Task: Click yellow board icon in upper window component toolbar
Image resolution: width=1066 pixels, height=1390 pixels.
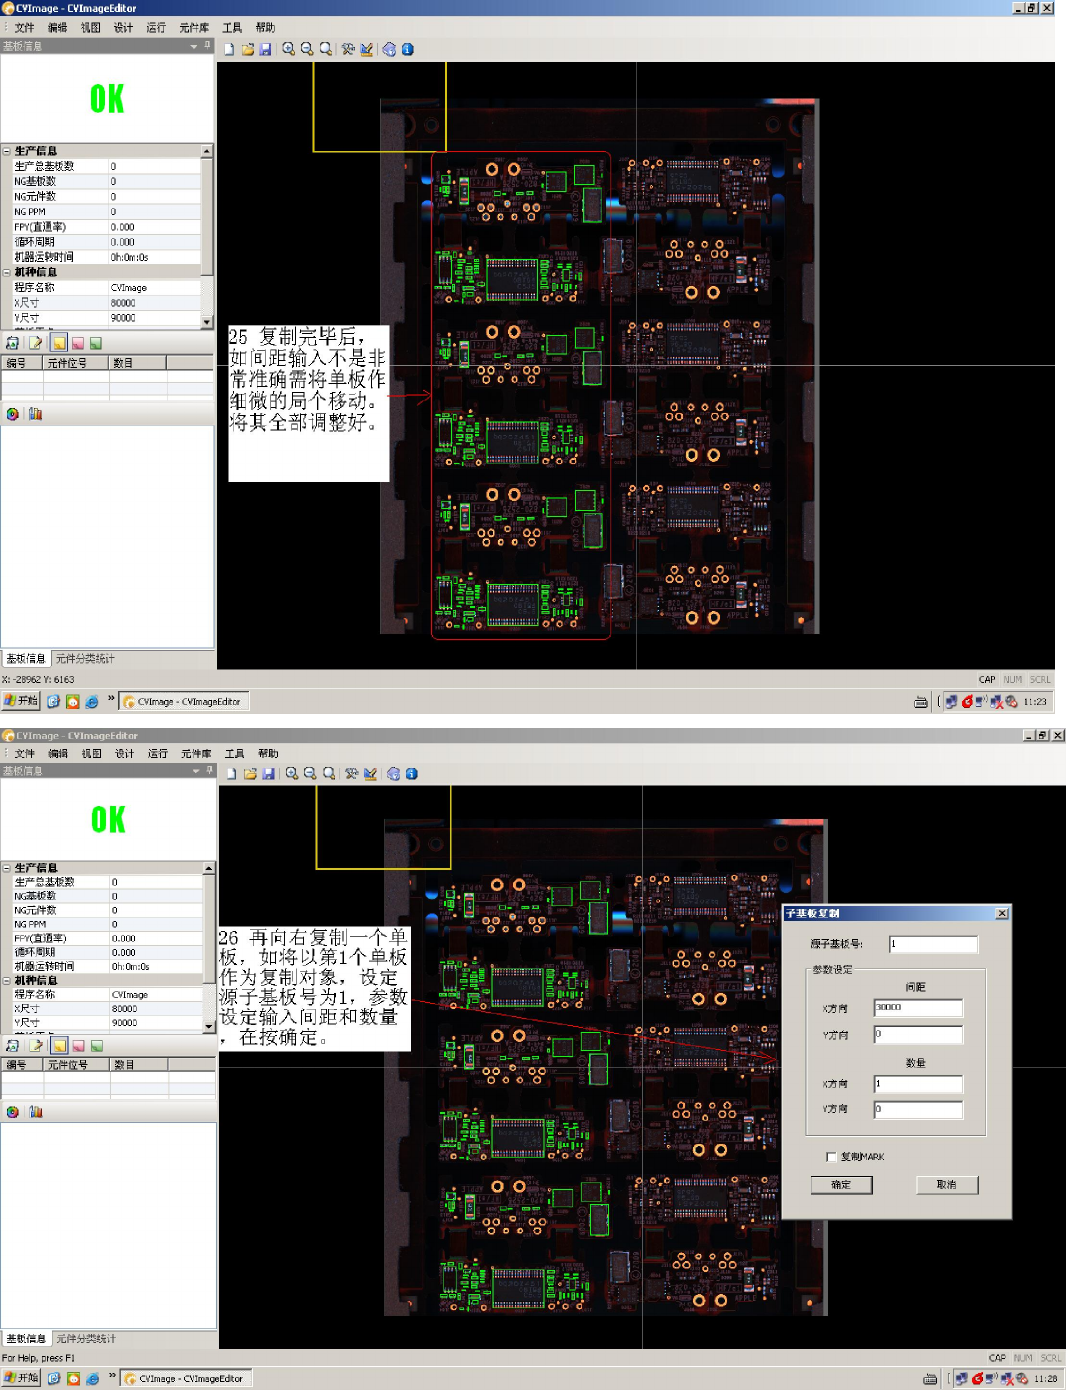Action: tap(59, 343)
